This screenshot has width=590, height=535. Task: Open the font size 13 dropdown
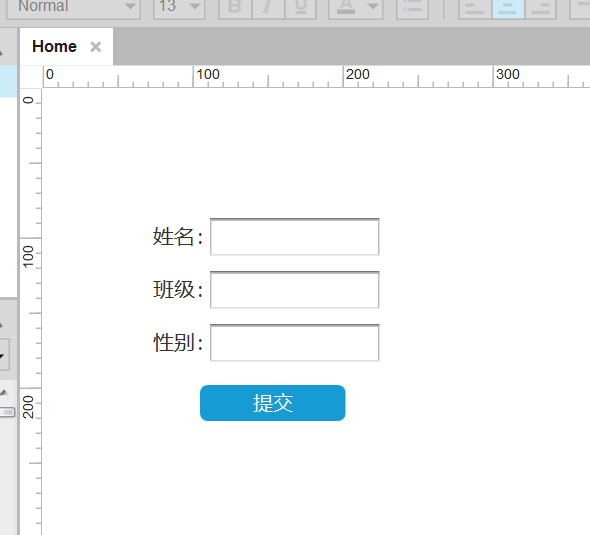179,8
